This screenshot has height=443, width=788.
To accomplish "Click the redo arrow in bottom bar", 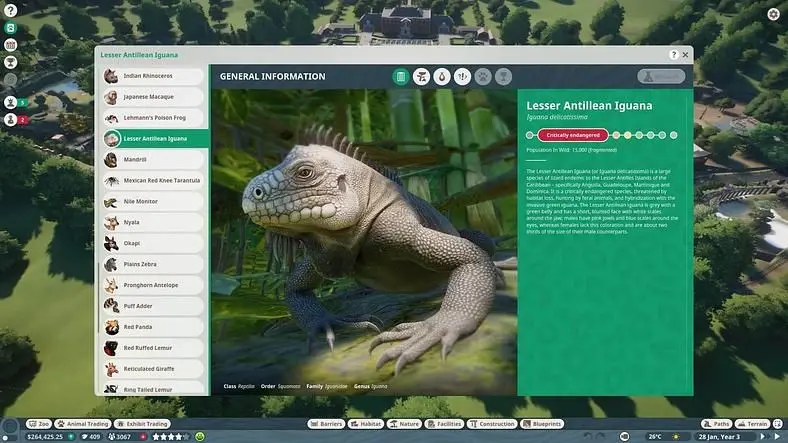I will tap(601, 436).
